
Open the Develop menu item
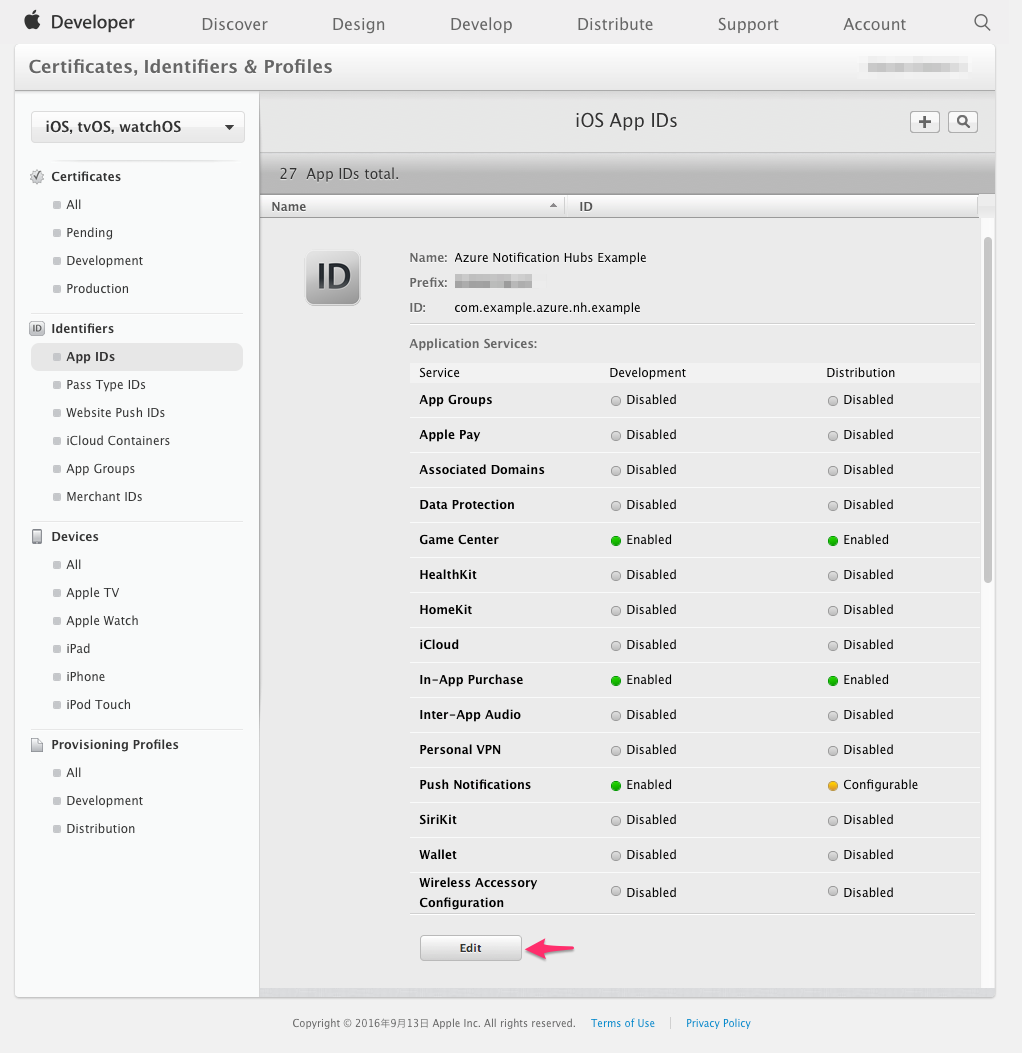click(481, 23)
